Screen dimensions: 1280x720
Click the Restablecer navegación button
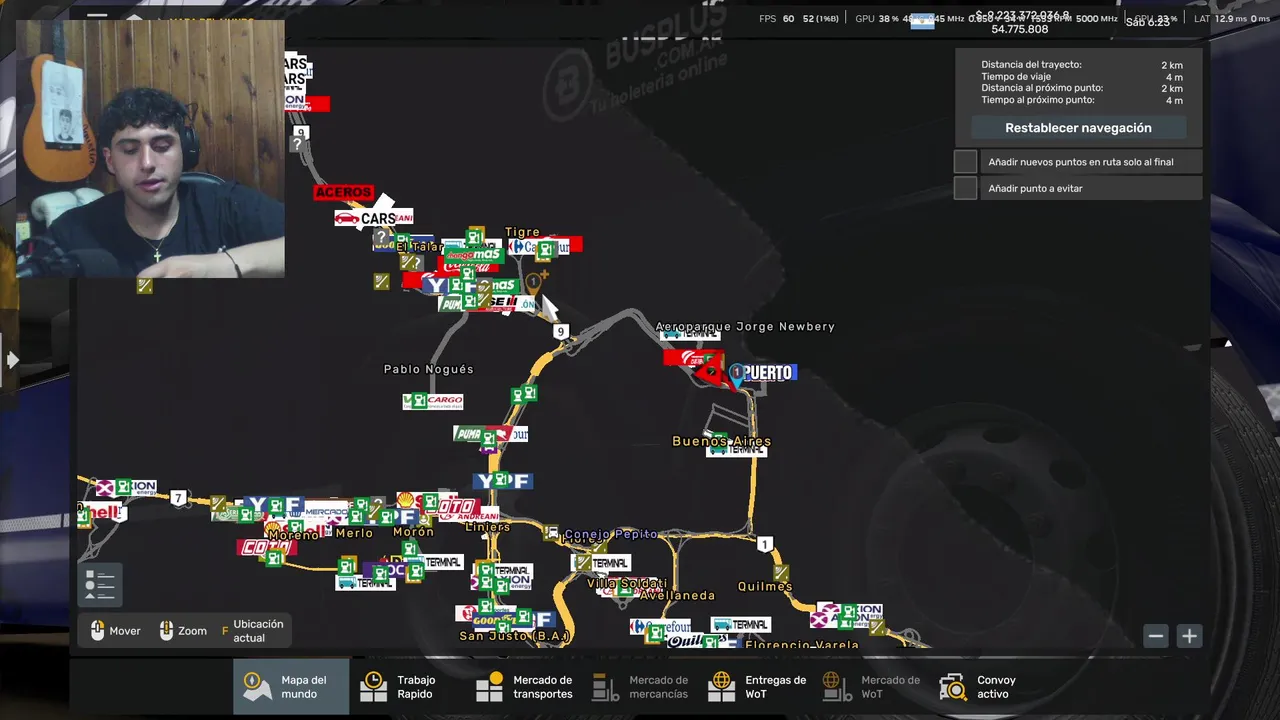[x=1078, y=128]
